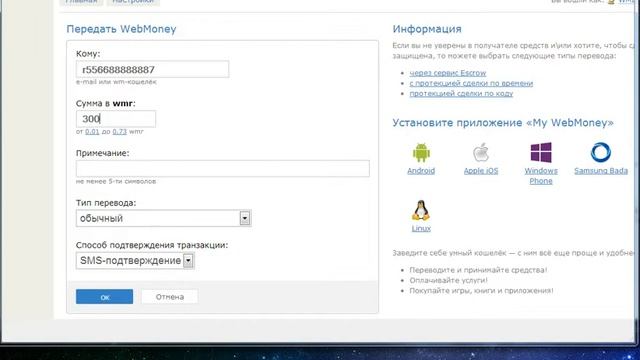Screen dimensions: 640x360
Task: Open the Android app icon
Action: point(421,153)
